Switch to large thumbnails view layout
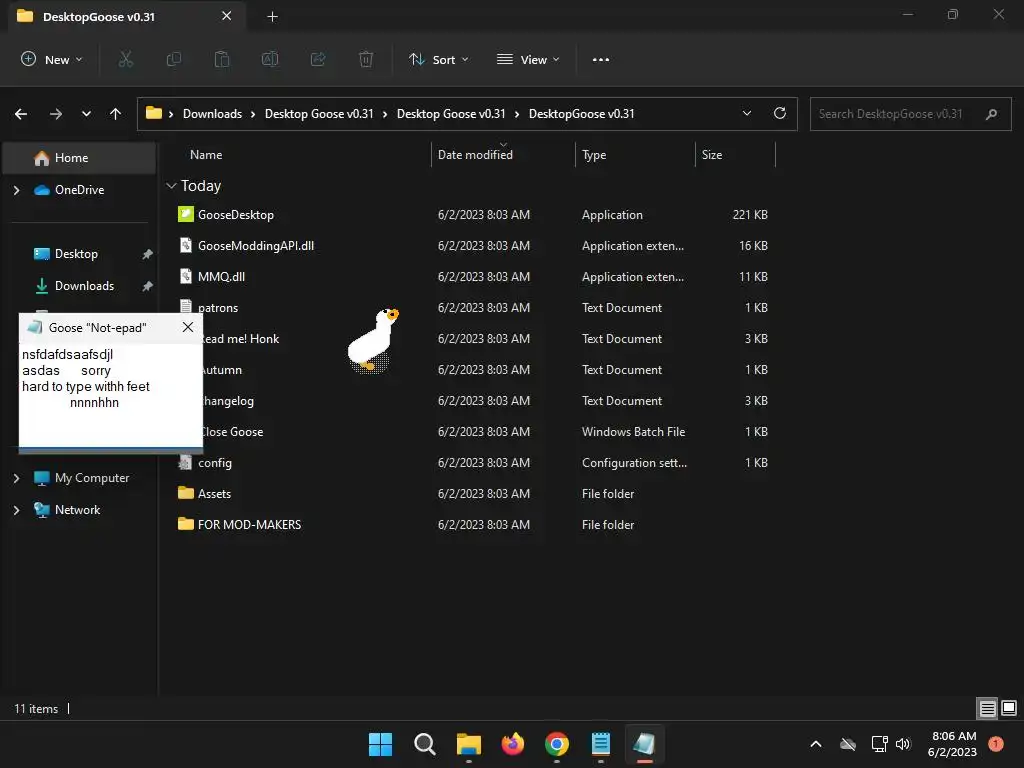1024x768 pixels. [x=1009, y=709]
